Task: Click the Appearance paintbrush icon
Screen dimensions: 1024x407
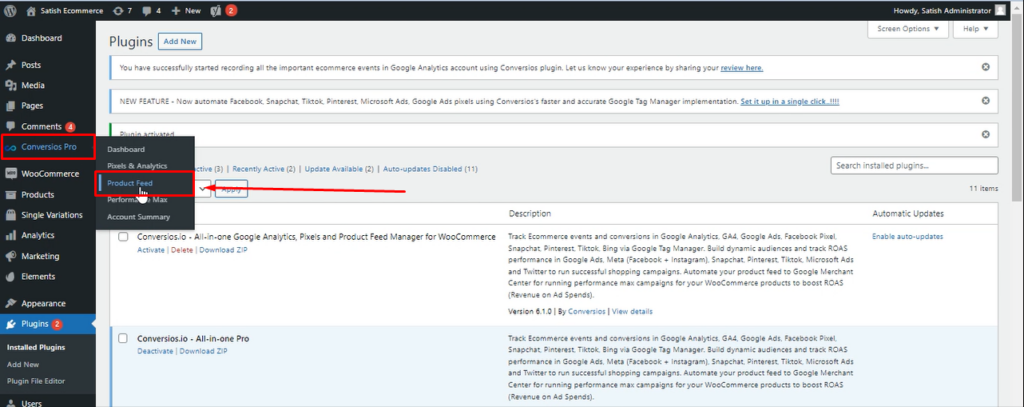Action: [10, 304]
